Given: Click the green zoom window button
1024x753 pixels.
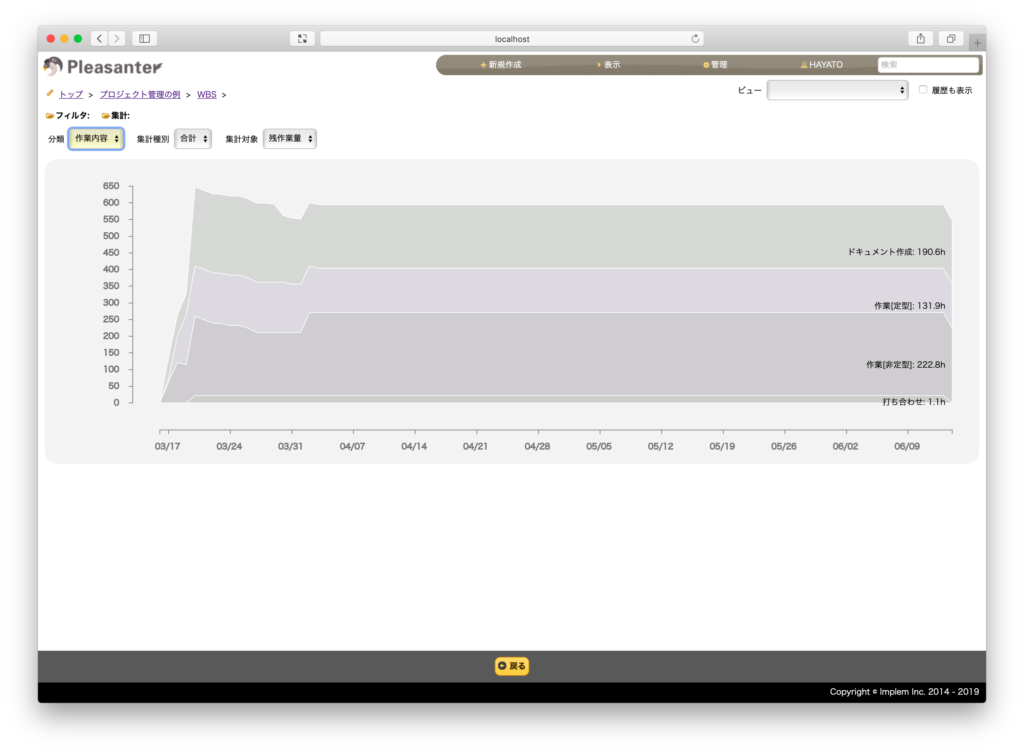Looking at the screenshot, I should [78, 39].
